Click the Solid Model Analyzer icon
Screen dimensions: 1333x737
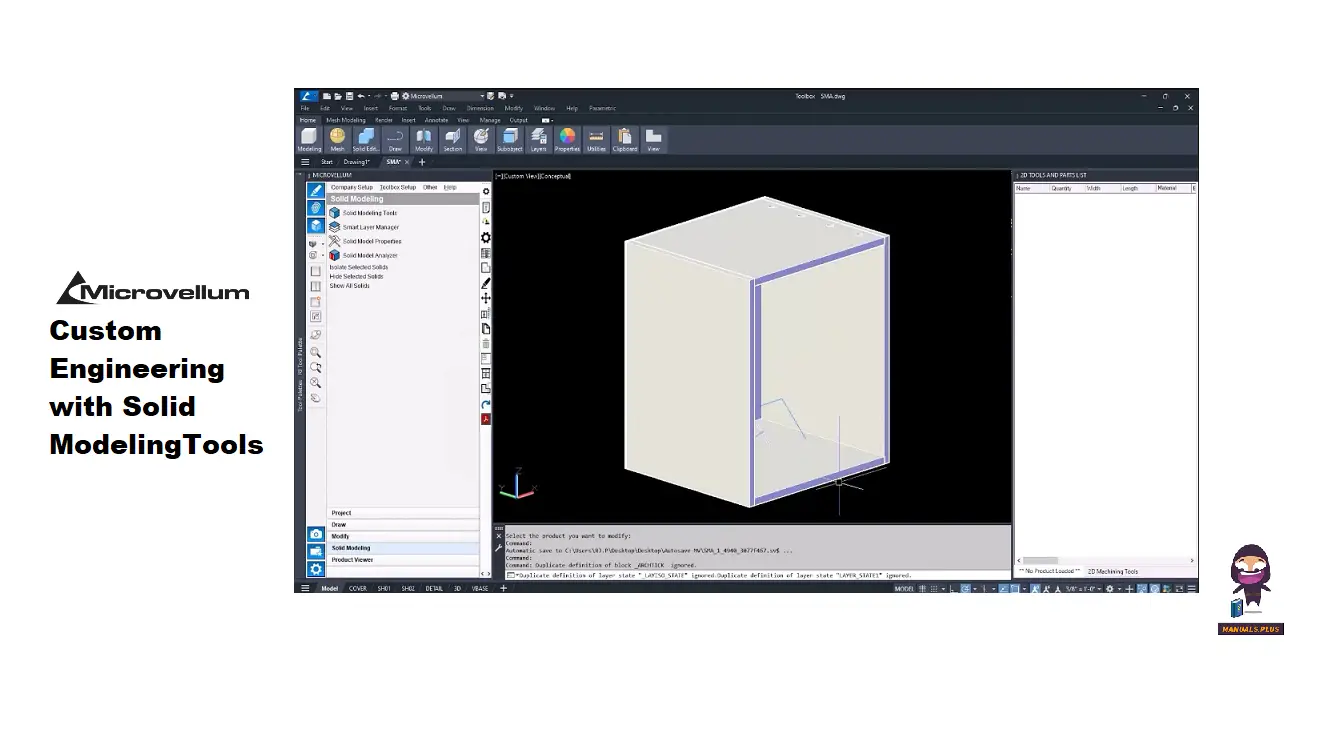(x=335, y=255)
